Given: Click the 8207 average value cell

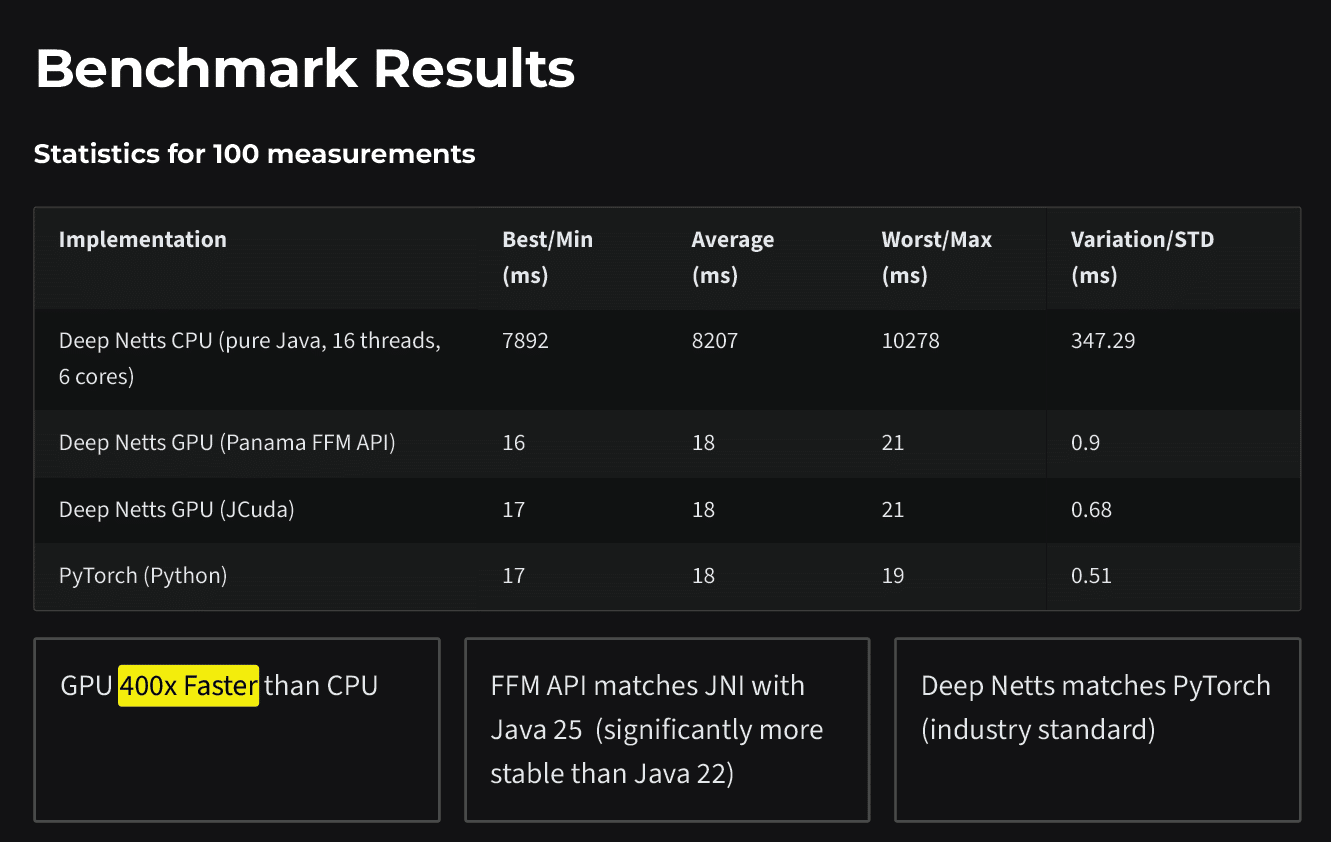Looking at the screenshot, I should [714, 341].
